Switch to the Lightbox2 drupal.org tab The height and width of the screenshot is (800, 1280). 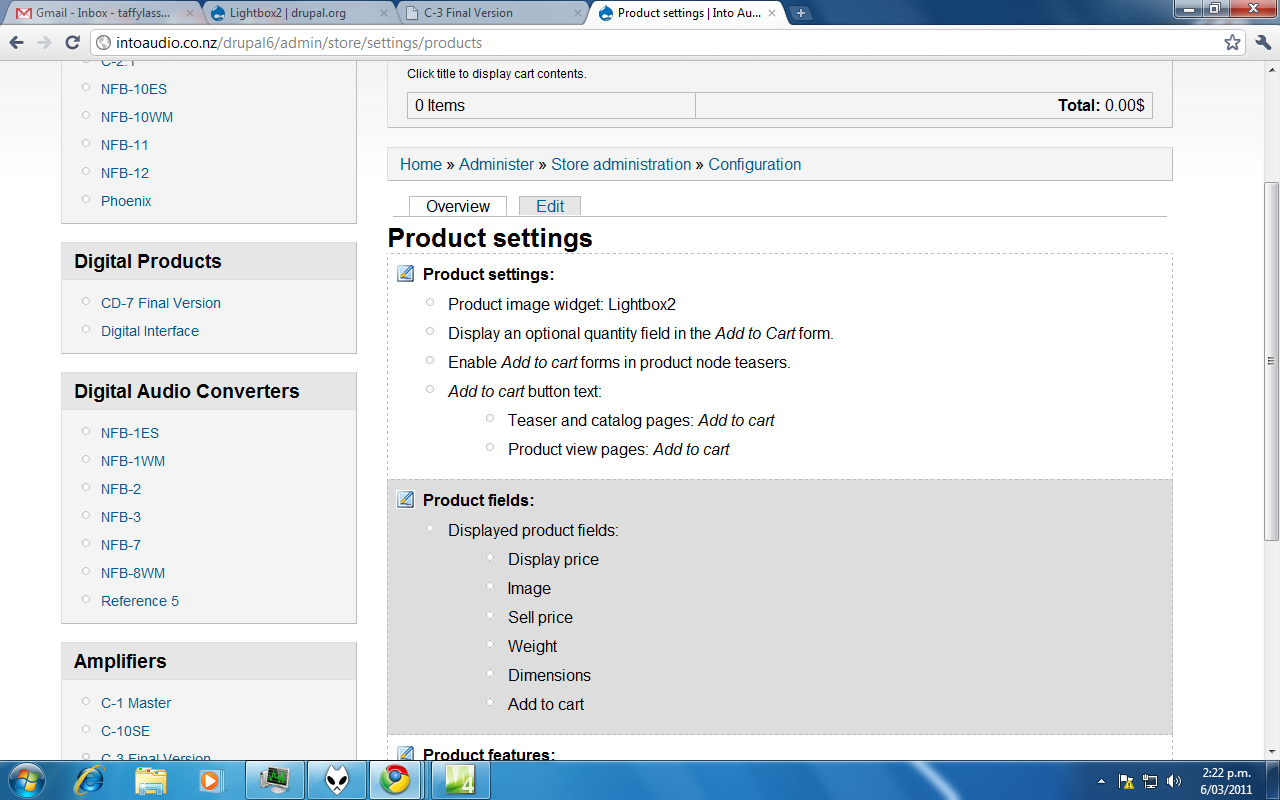pyautogui.click(x=297, y=13)
